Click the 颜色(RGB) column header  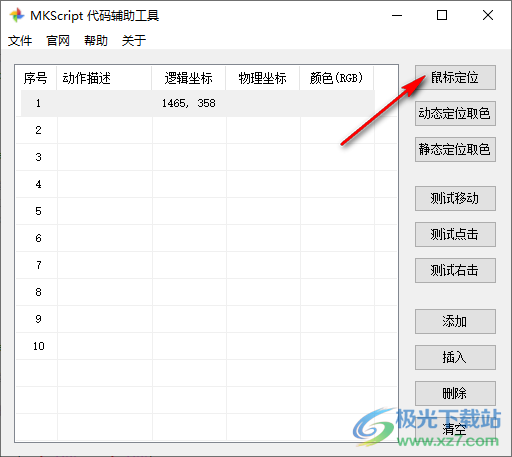(x=336, y=78)
